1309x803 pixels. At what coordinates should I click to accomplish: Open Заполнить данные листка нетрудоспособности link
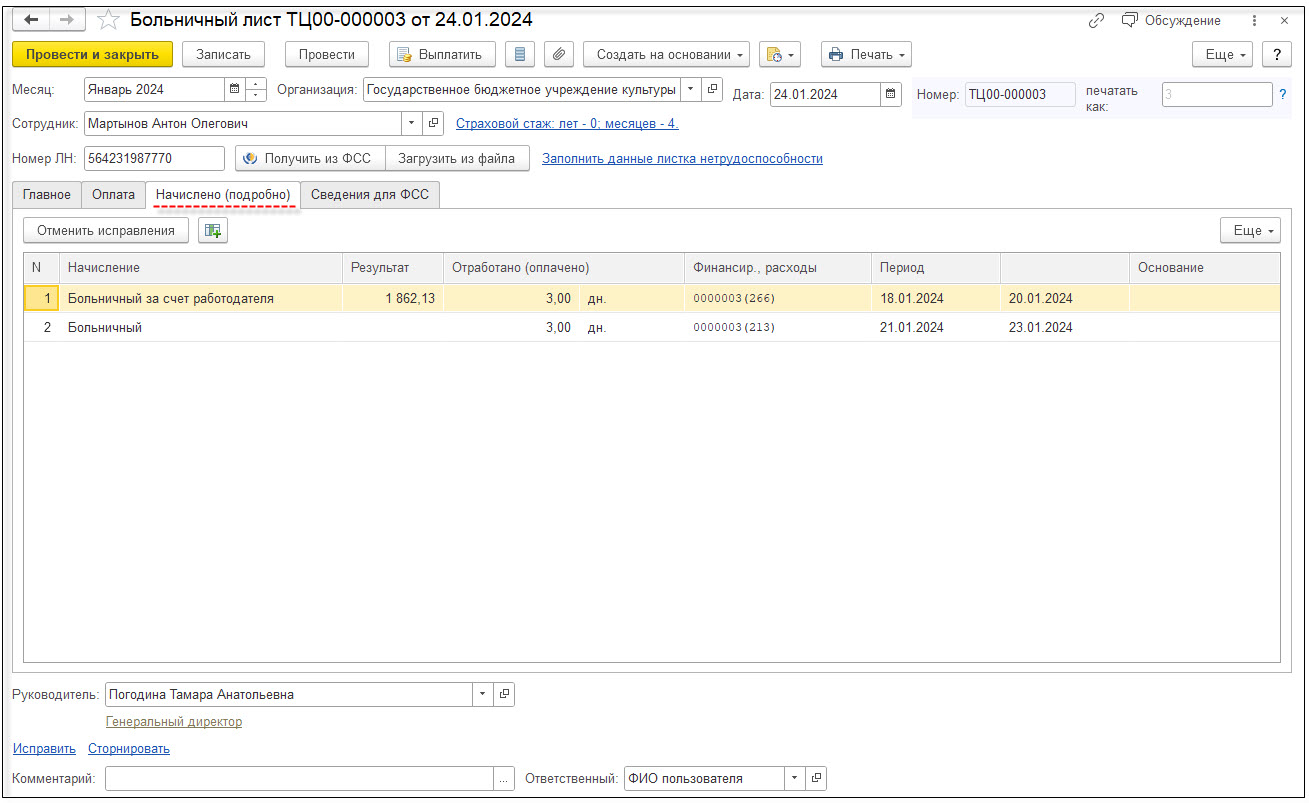tap(682, 158)
